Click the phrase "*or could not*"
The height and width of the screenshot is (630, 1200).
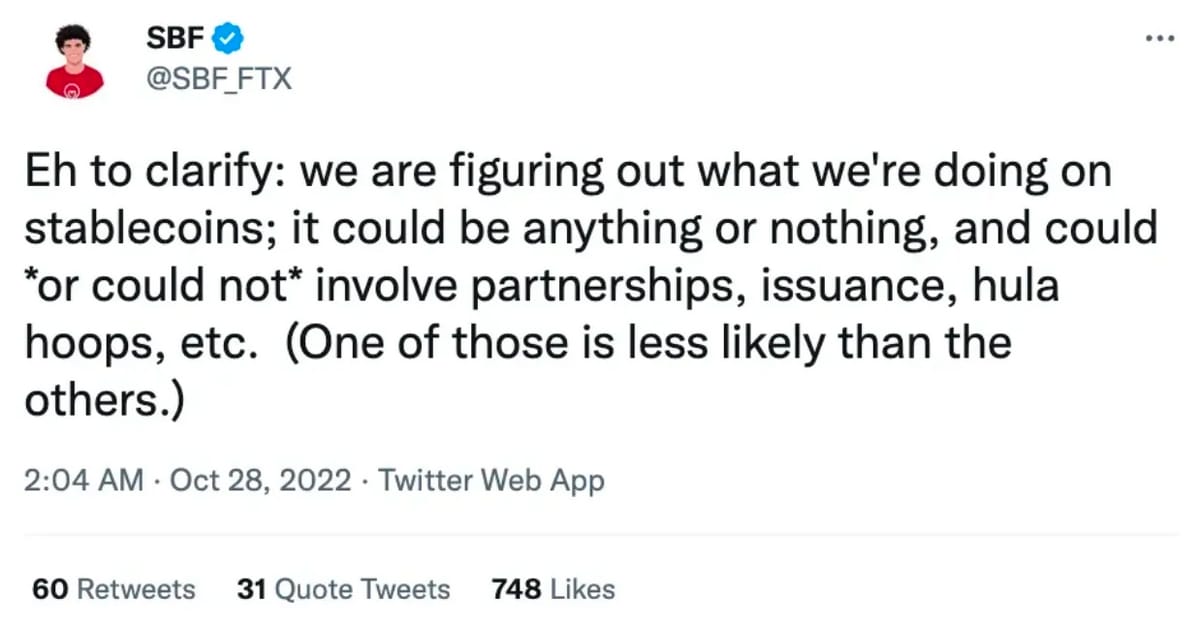[162, 287]
